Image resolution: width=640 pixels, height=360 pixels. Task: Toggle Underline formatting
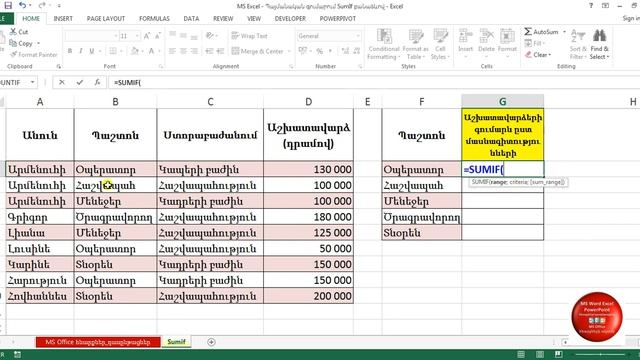coord(91,51)
